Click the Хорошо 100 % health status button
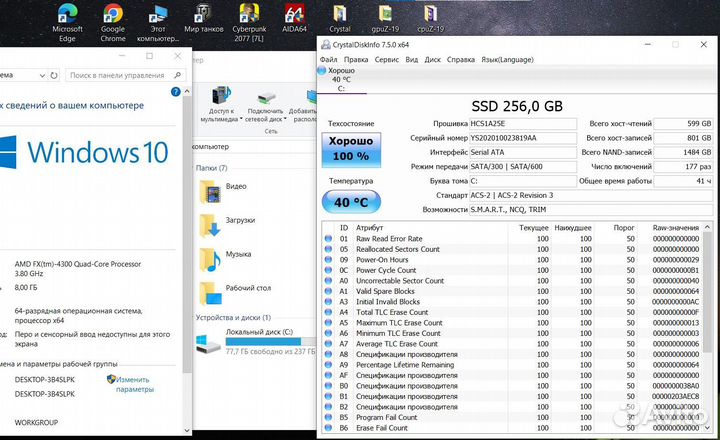 pos(351,150)
